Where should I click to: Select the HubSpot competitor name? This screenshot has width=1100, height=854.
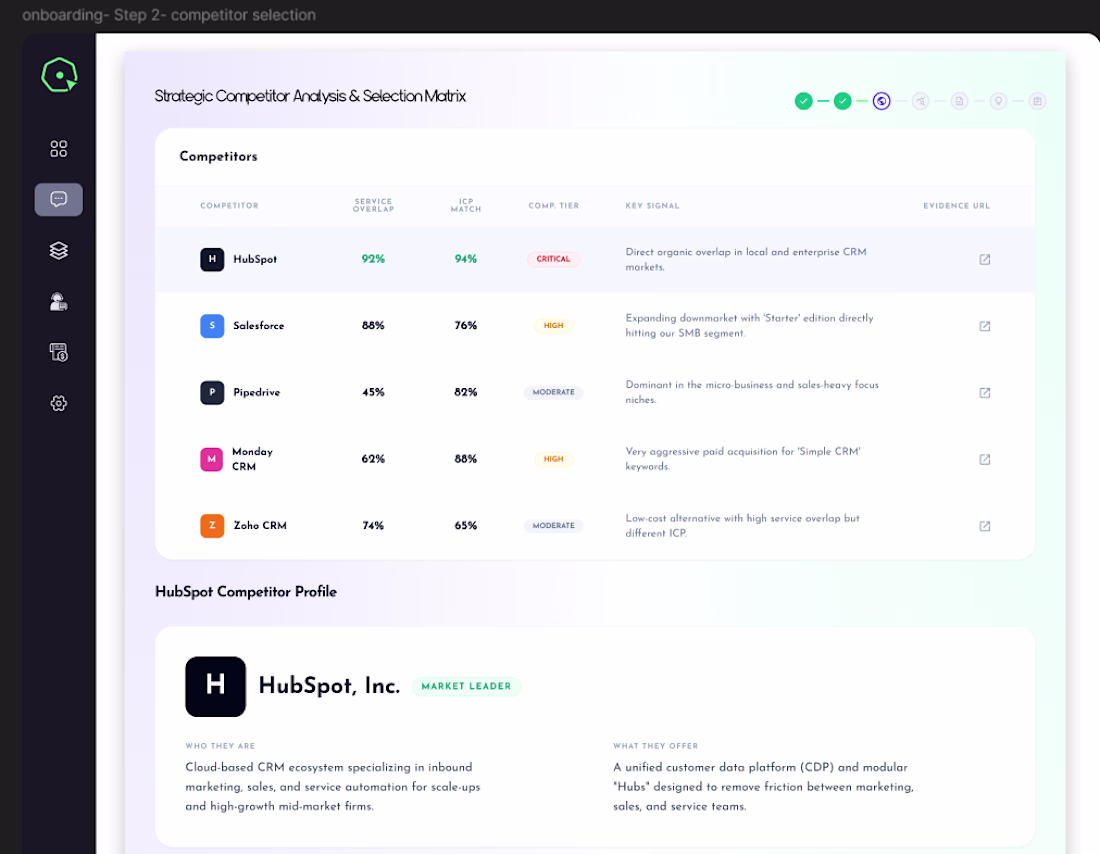coord(255,259)
